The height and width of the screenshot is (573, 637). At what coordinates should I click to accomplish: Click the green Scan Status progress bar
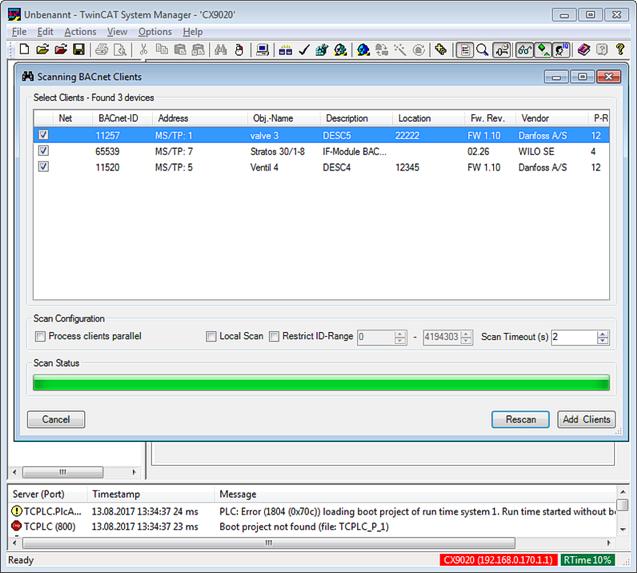321,383
